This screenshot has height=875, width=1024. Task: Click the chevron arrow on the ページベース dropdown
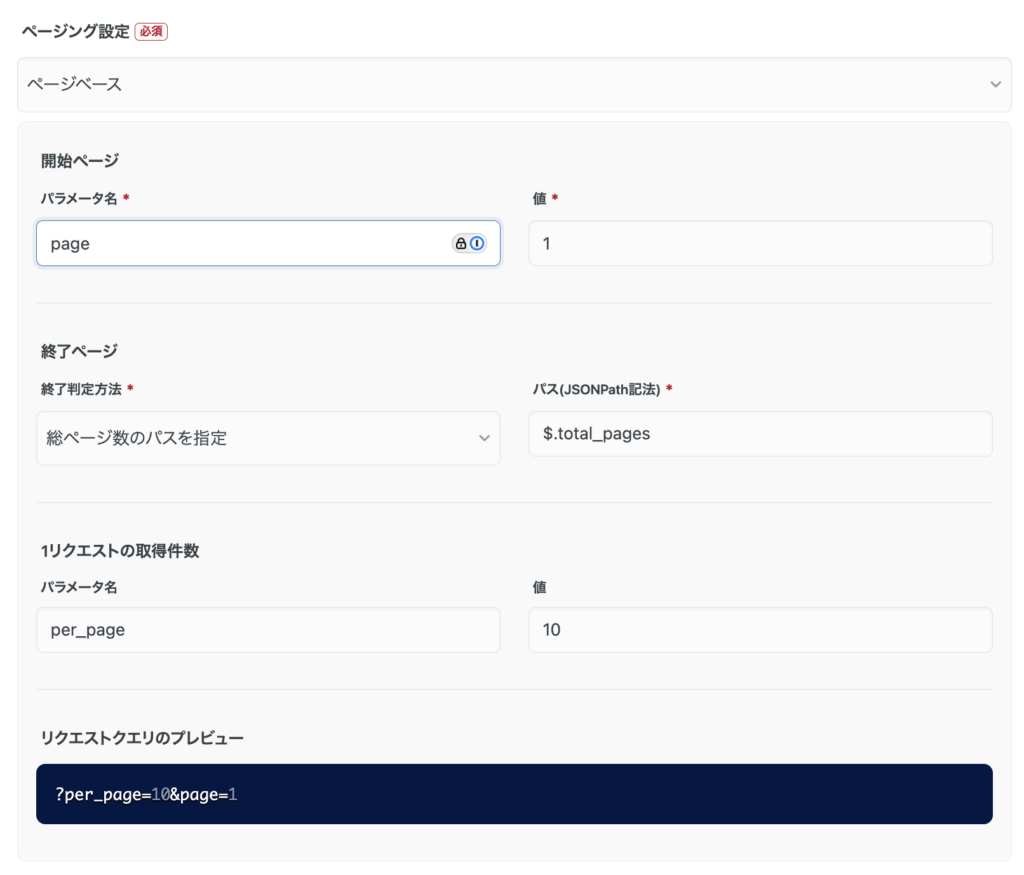tap(995, 85)
